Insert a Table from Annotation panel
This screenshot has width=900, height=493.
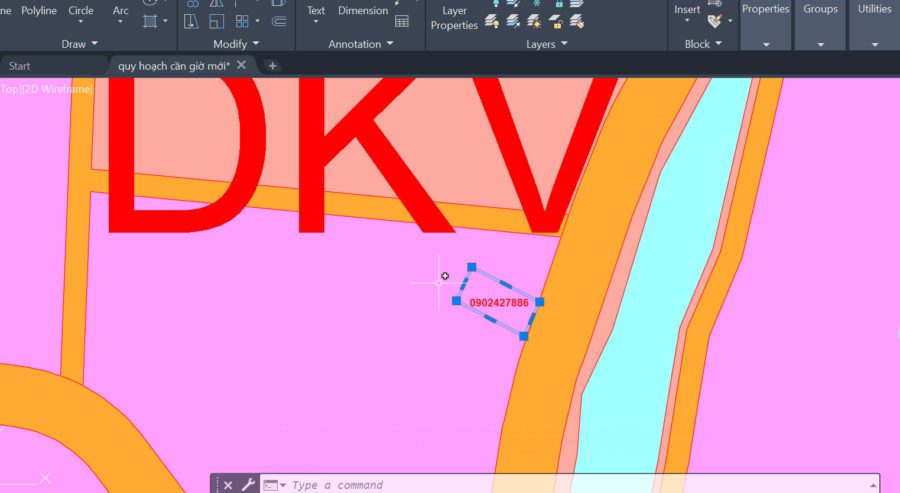[x=402, y=22]
